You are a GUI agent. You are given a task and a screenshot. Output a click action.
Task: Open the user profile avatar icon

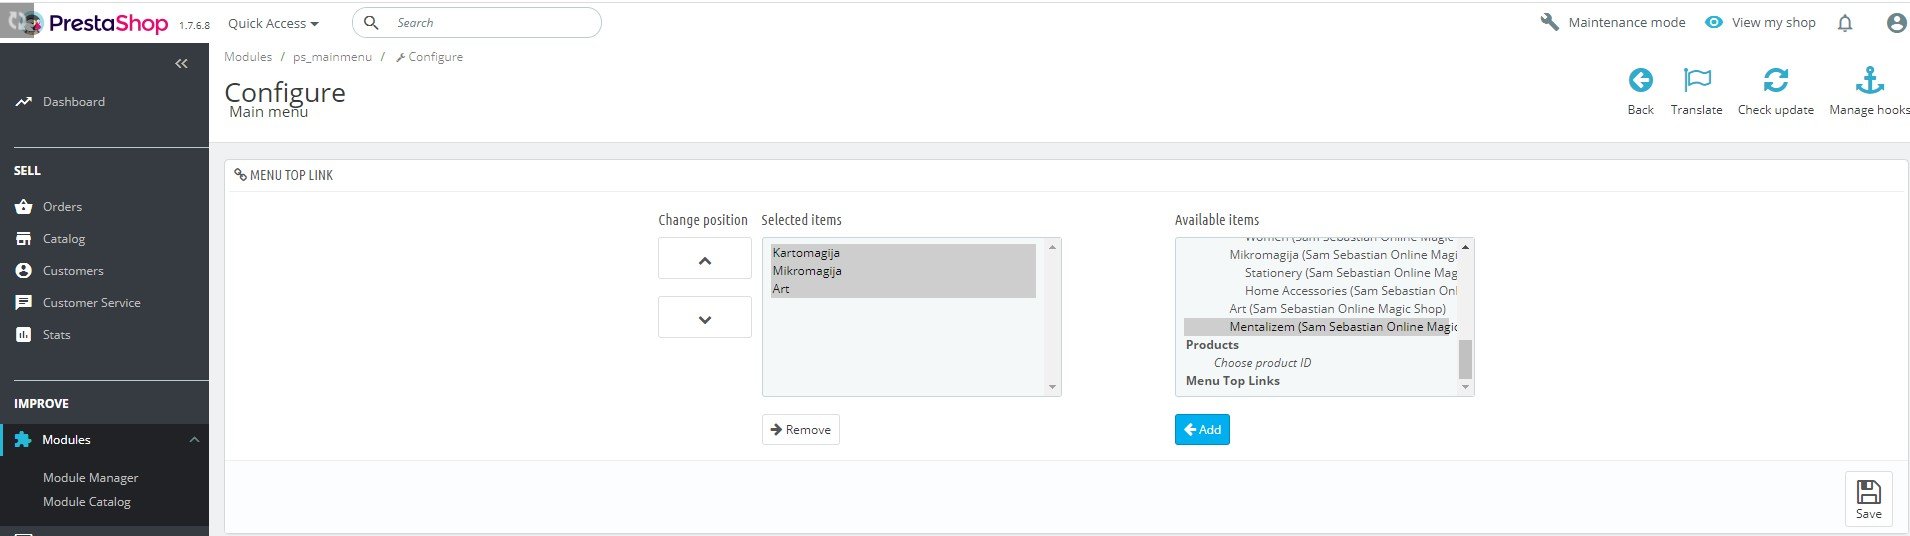tap(1895, 23)
